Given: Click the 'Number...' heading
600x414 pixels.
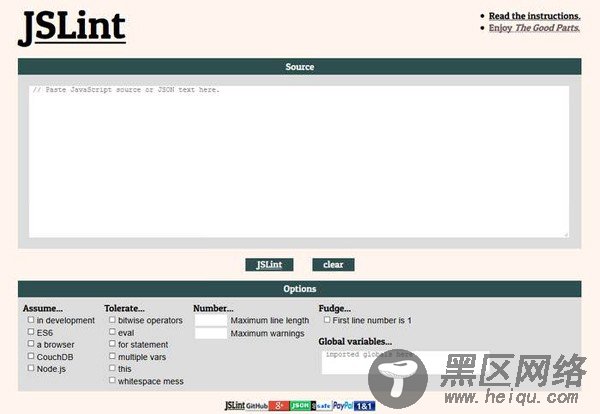Looking at the screenshot, I should (213, 308).
